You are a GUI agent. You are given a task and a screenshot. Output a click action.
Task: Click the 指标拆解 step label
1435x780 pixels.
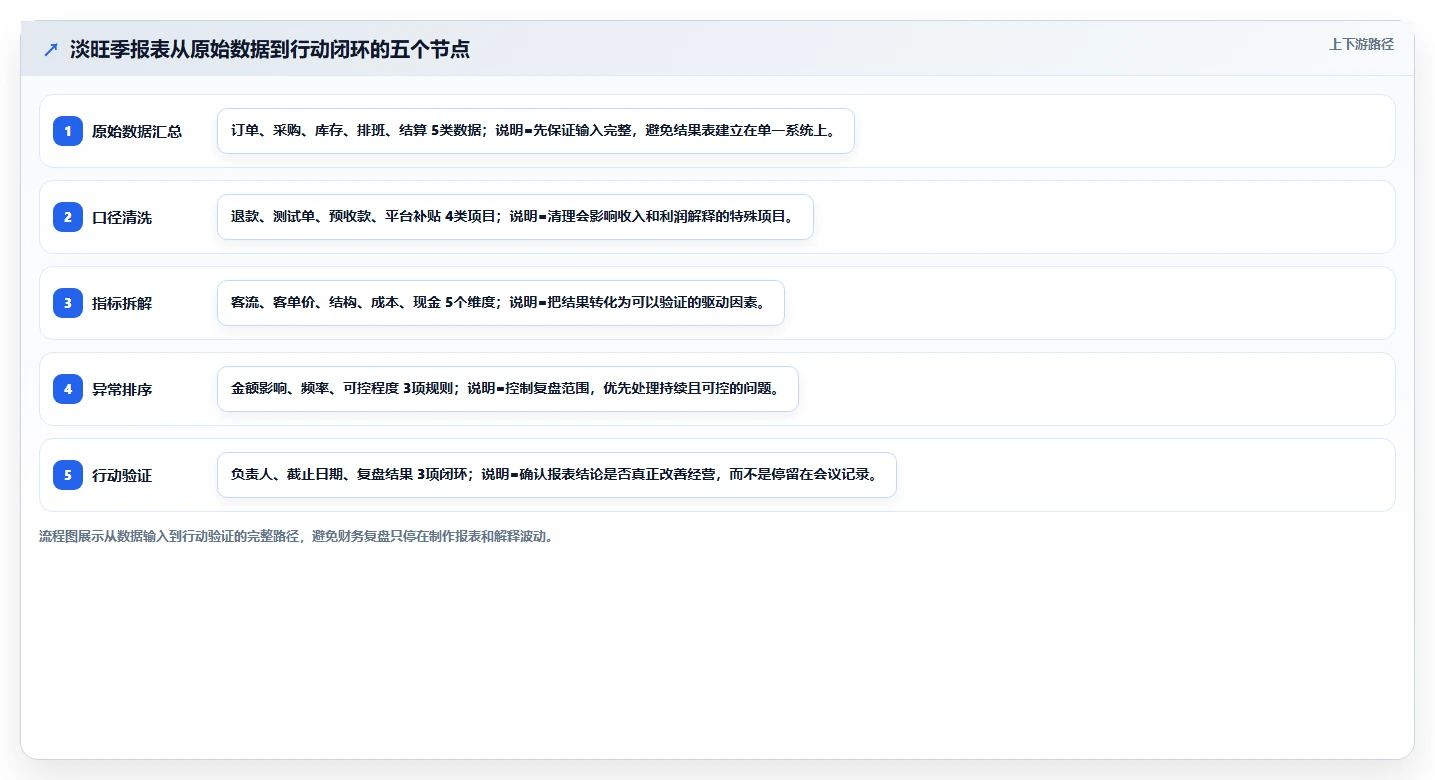coord(122,303)
